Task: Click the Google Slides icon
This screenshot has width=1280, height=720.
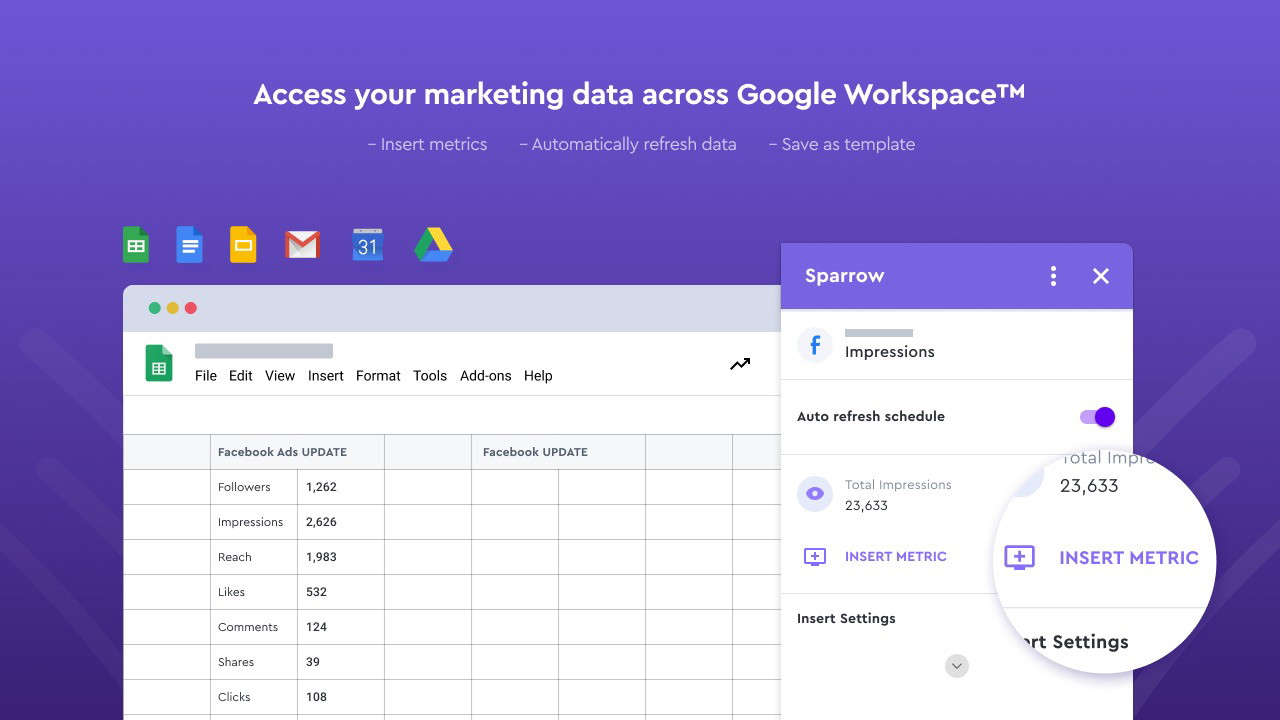Action: (243, 245)
